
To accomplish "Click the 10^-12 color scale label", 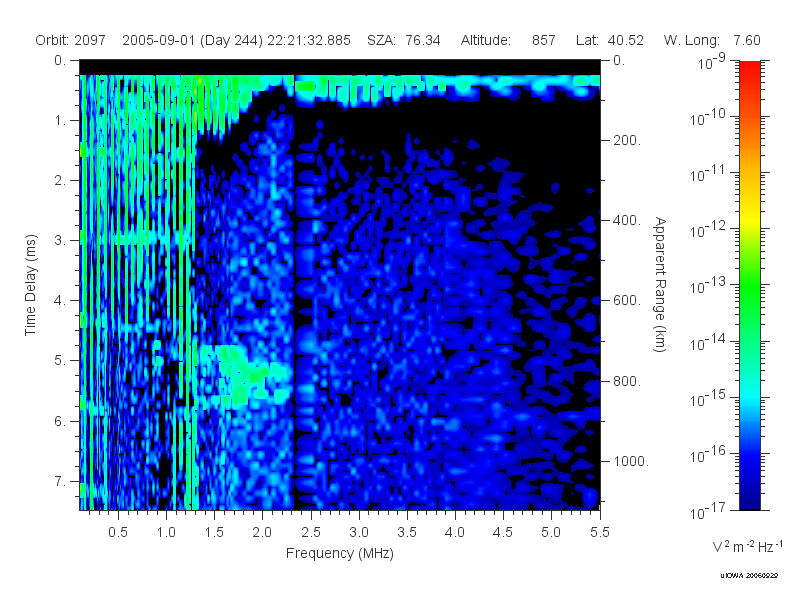I will point(708,230).
